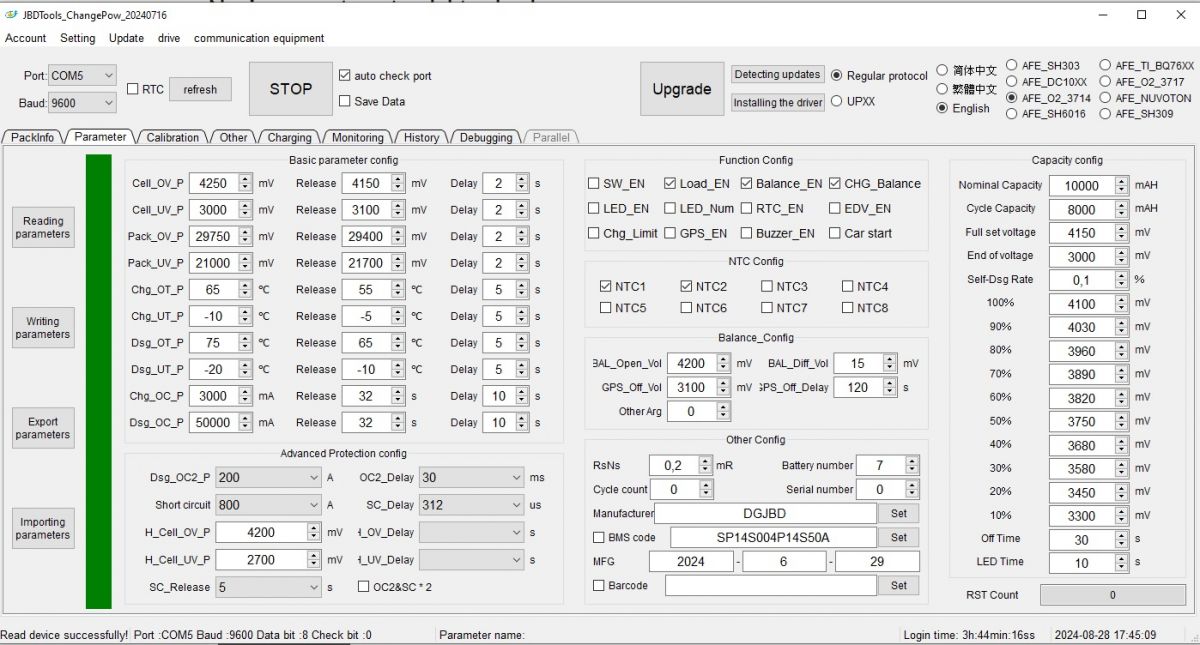Screen dimensions: 1200x645
Task: Click the BAL_Open_Vol 4200 stepper arrows
Action: point(724,363)
